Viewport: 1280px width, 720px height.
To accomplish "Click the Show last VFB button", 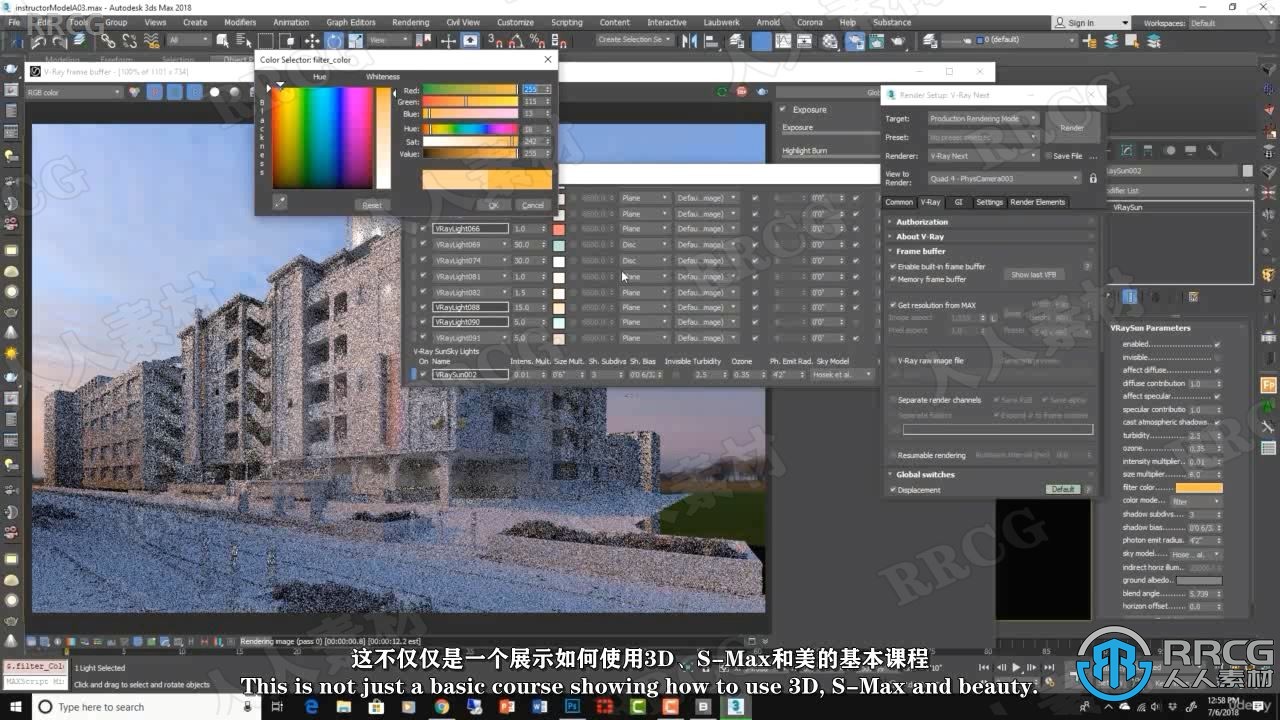I will tap(1033, 274).
